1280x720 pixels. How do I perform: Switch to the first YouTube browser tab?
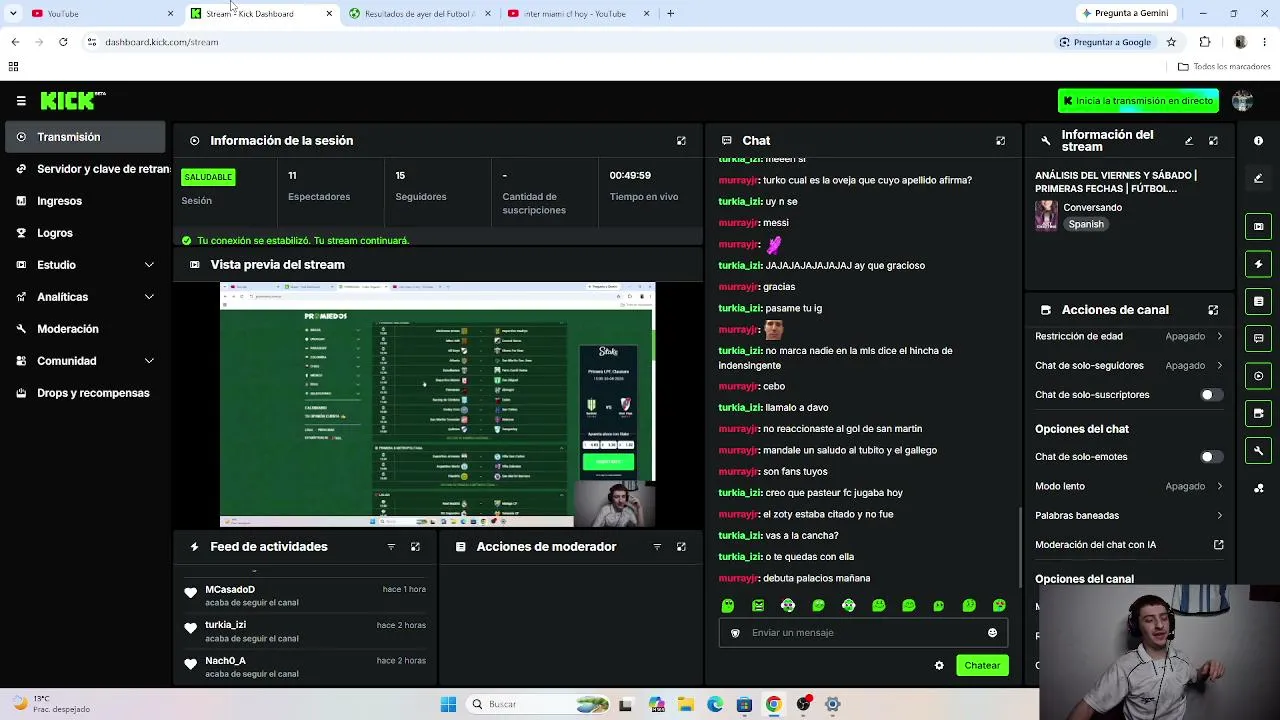(x=100, y=14)
